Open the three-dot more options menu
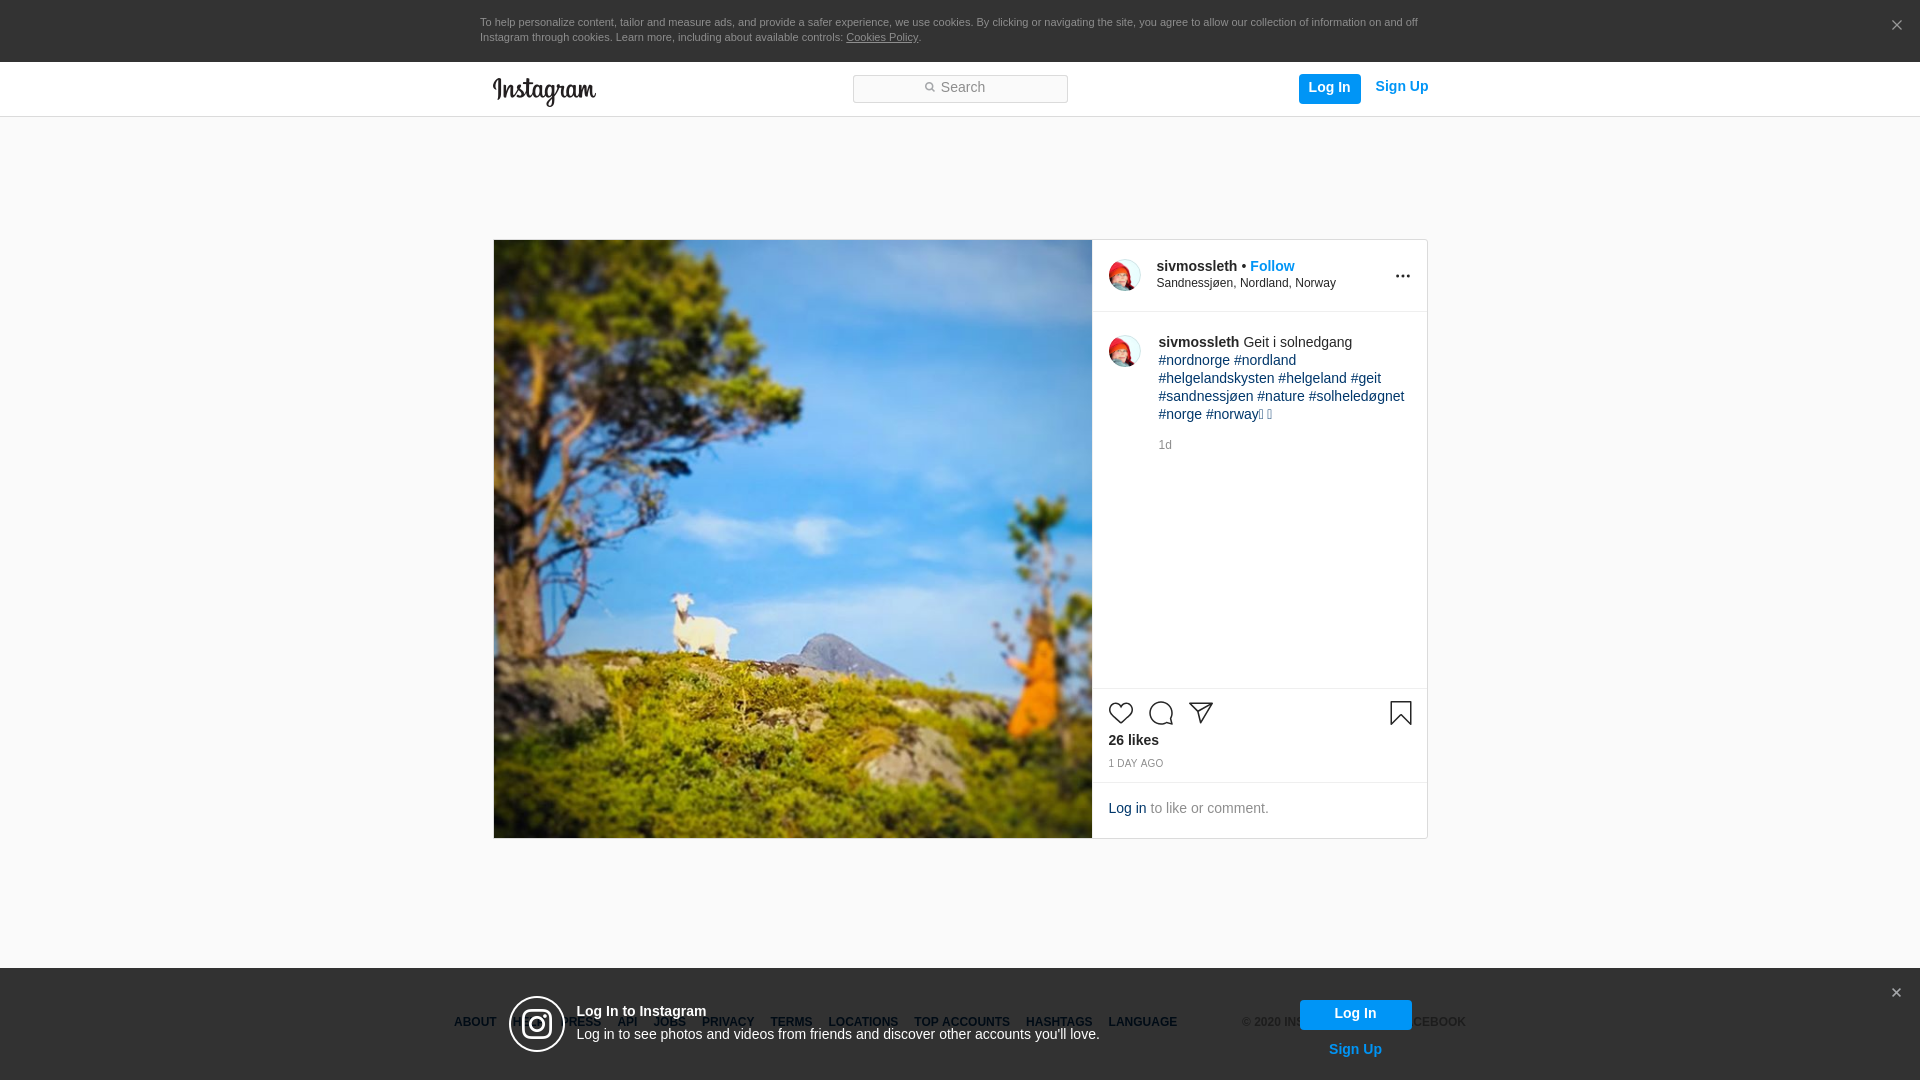The height and width of the screenshot is (1080, 1920). pos(1402,276)
